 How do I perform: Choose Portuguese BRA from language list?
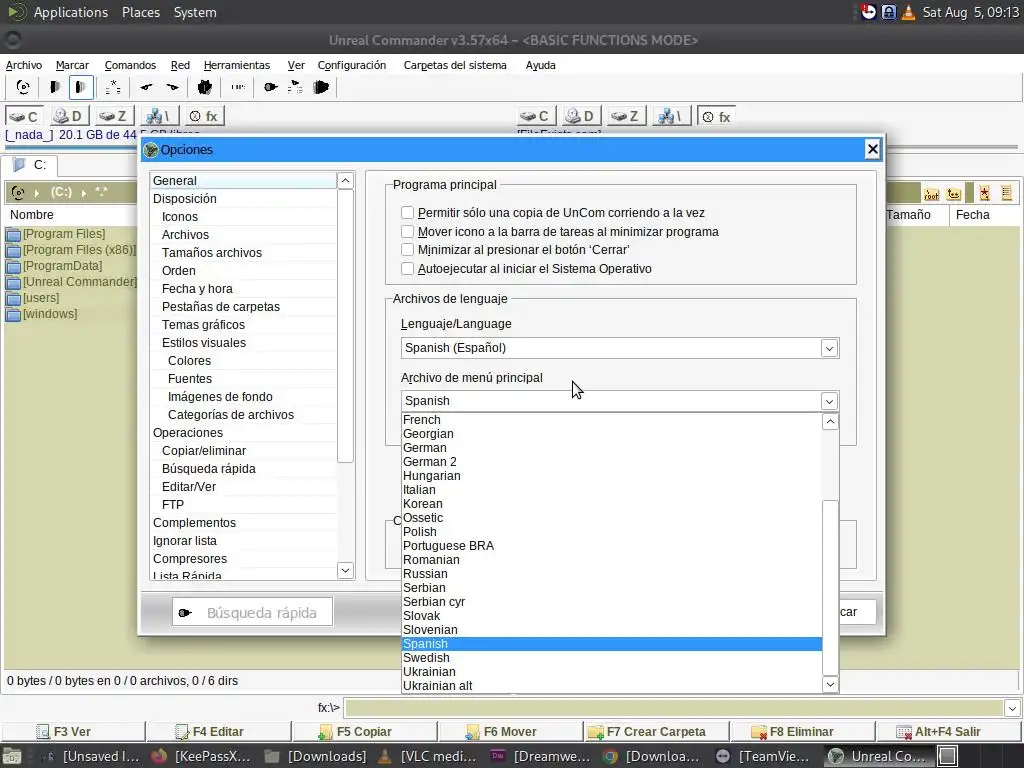pos(611,546)
